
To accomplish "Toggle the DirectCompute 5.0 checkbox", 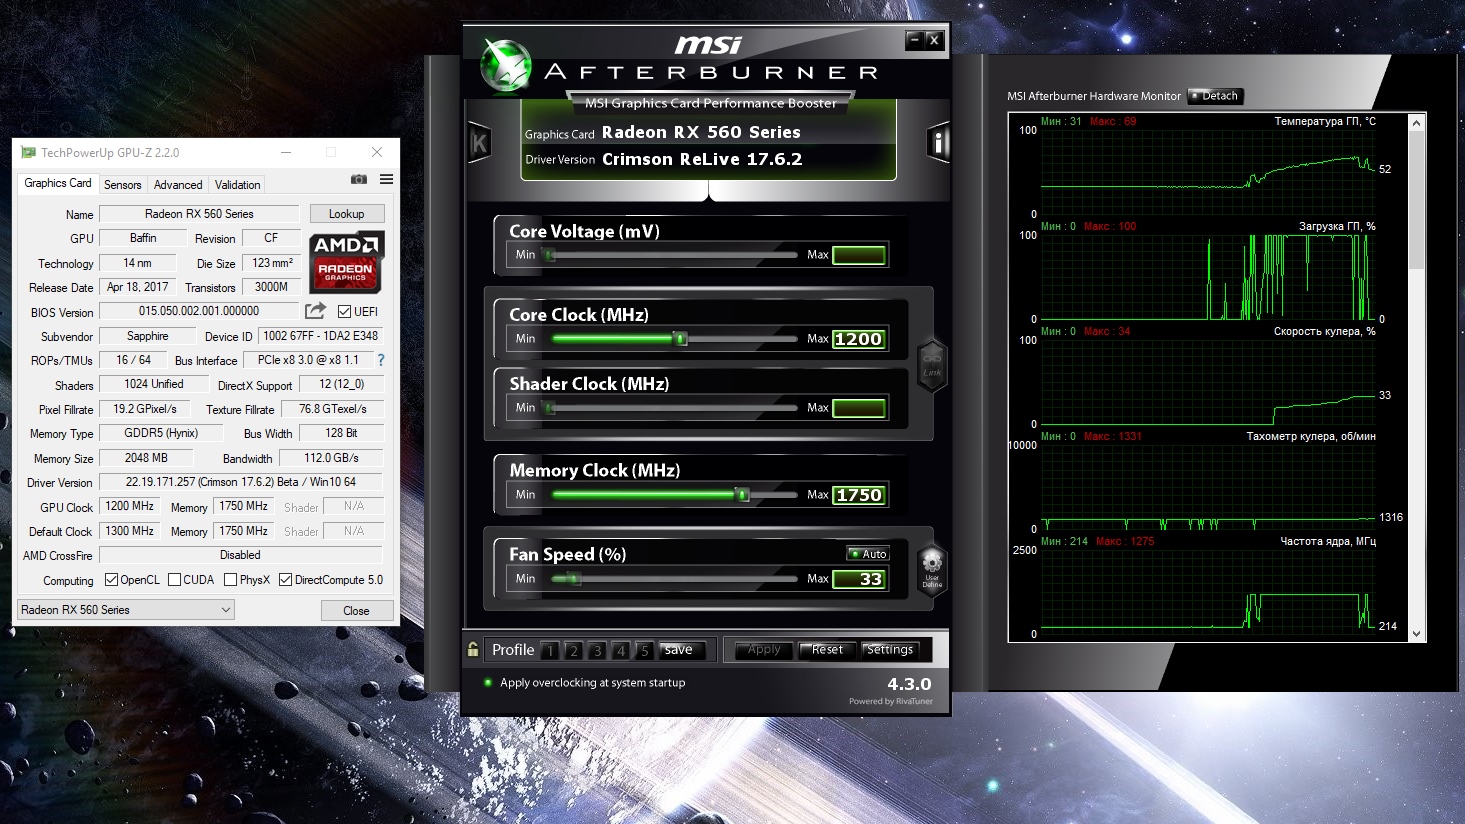I will [285, 580].
